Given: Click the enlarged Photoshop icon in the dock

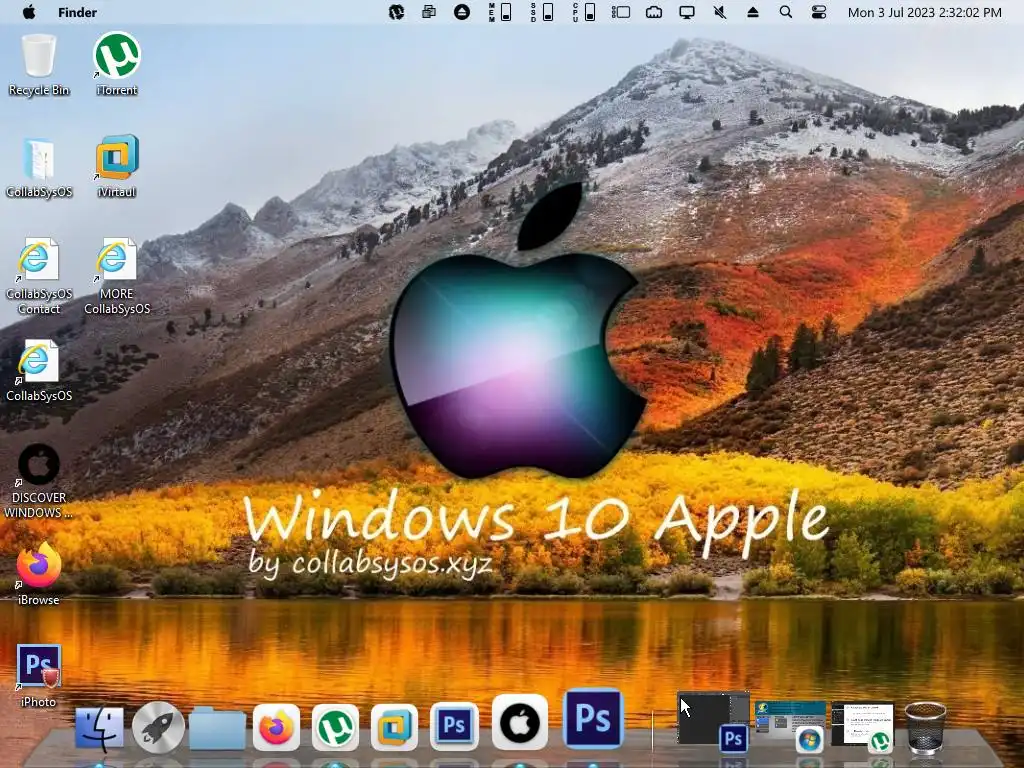Looking at the screenshot, I should coord(593,718).
